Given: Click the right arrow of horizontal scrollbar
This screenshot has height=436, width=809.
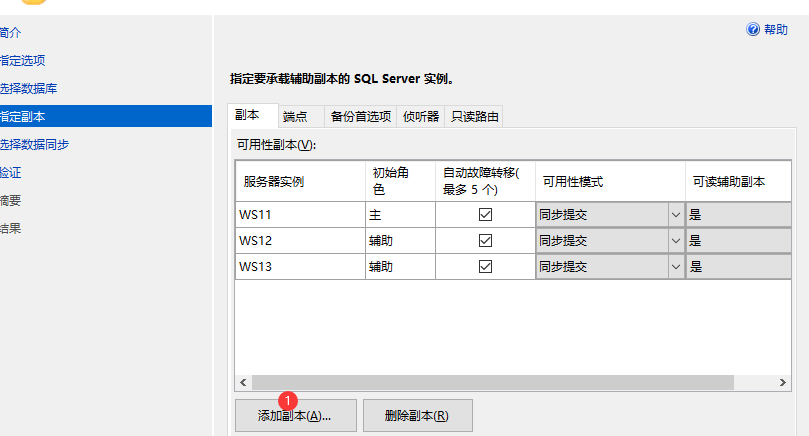Looking at the screenshot, I should pyautogui.click(x=783, y=382).
